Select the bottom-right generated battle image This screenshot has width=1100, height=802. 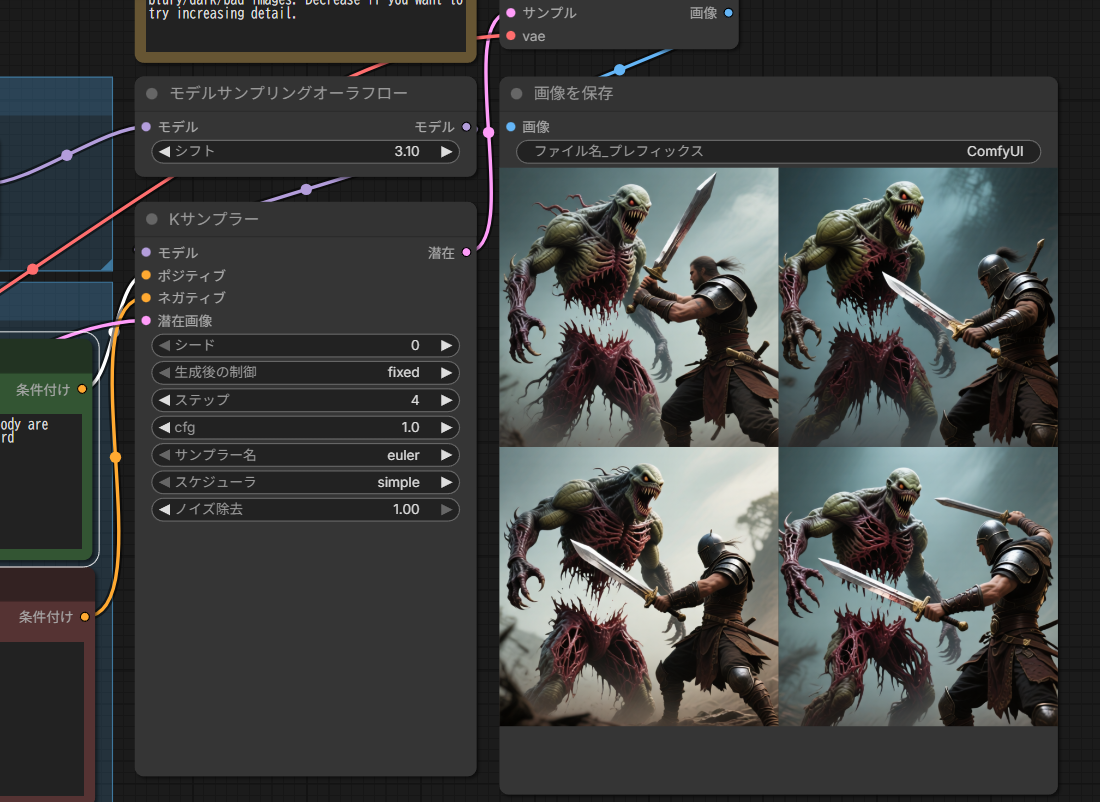[x=918, y=586]
